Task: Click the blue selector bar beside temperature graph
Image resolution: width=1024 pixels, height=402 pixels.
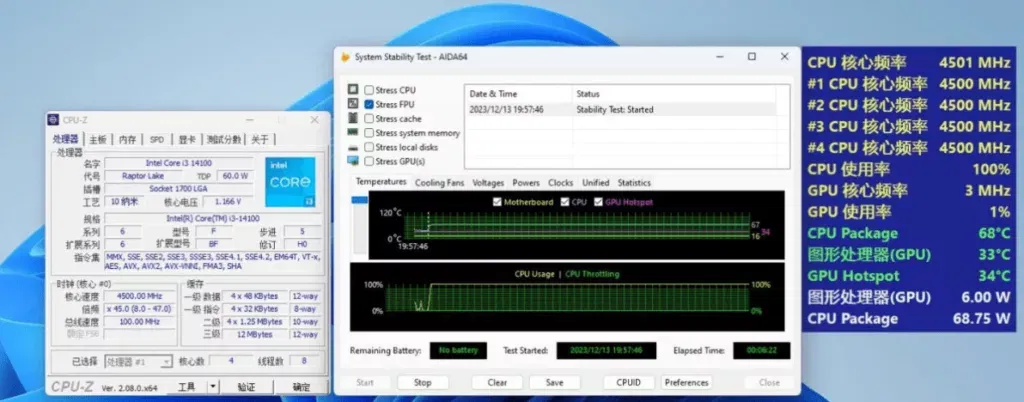Action: coord(360,200)
